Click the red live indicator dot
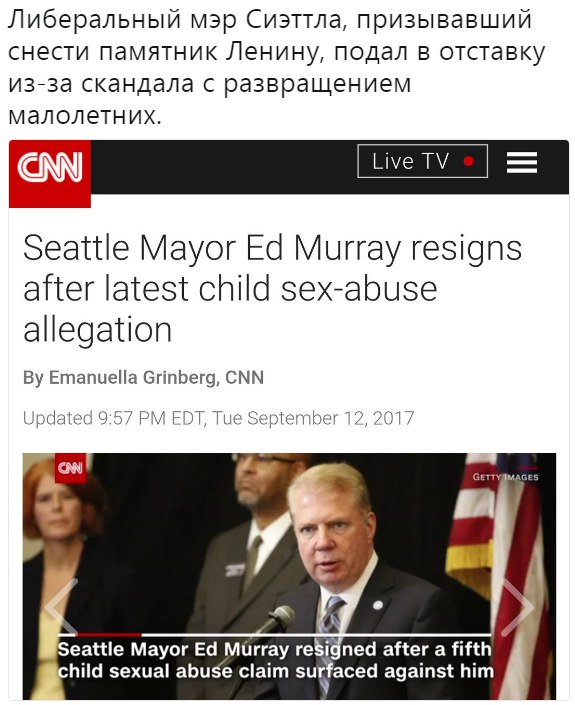 click(x=468, y=161)
